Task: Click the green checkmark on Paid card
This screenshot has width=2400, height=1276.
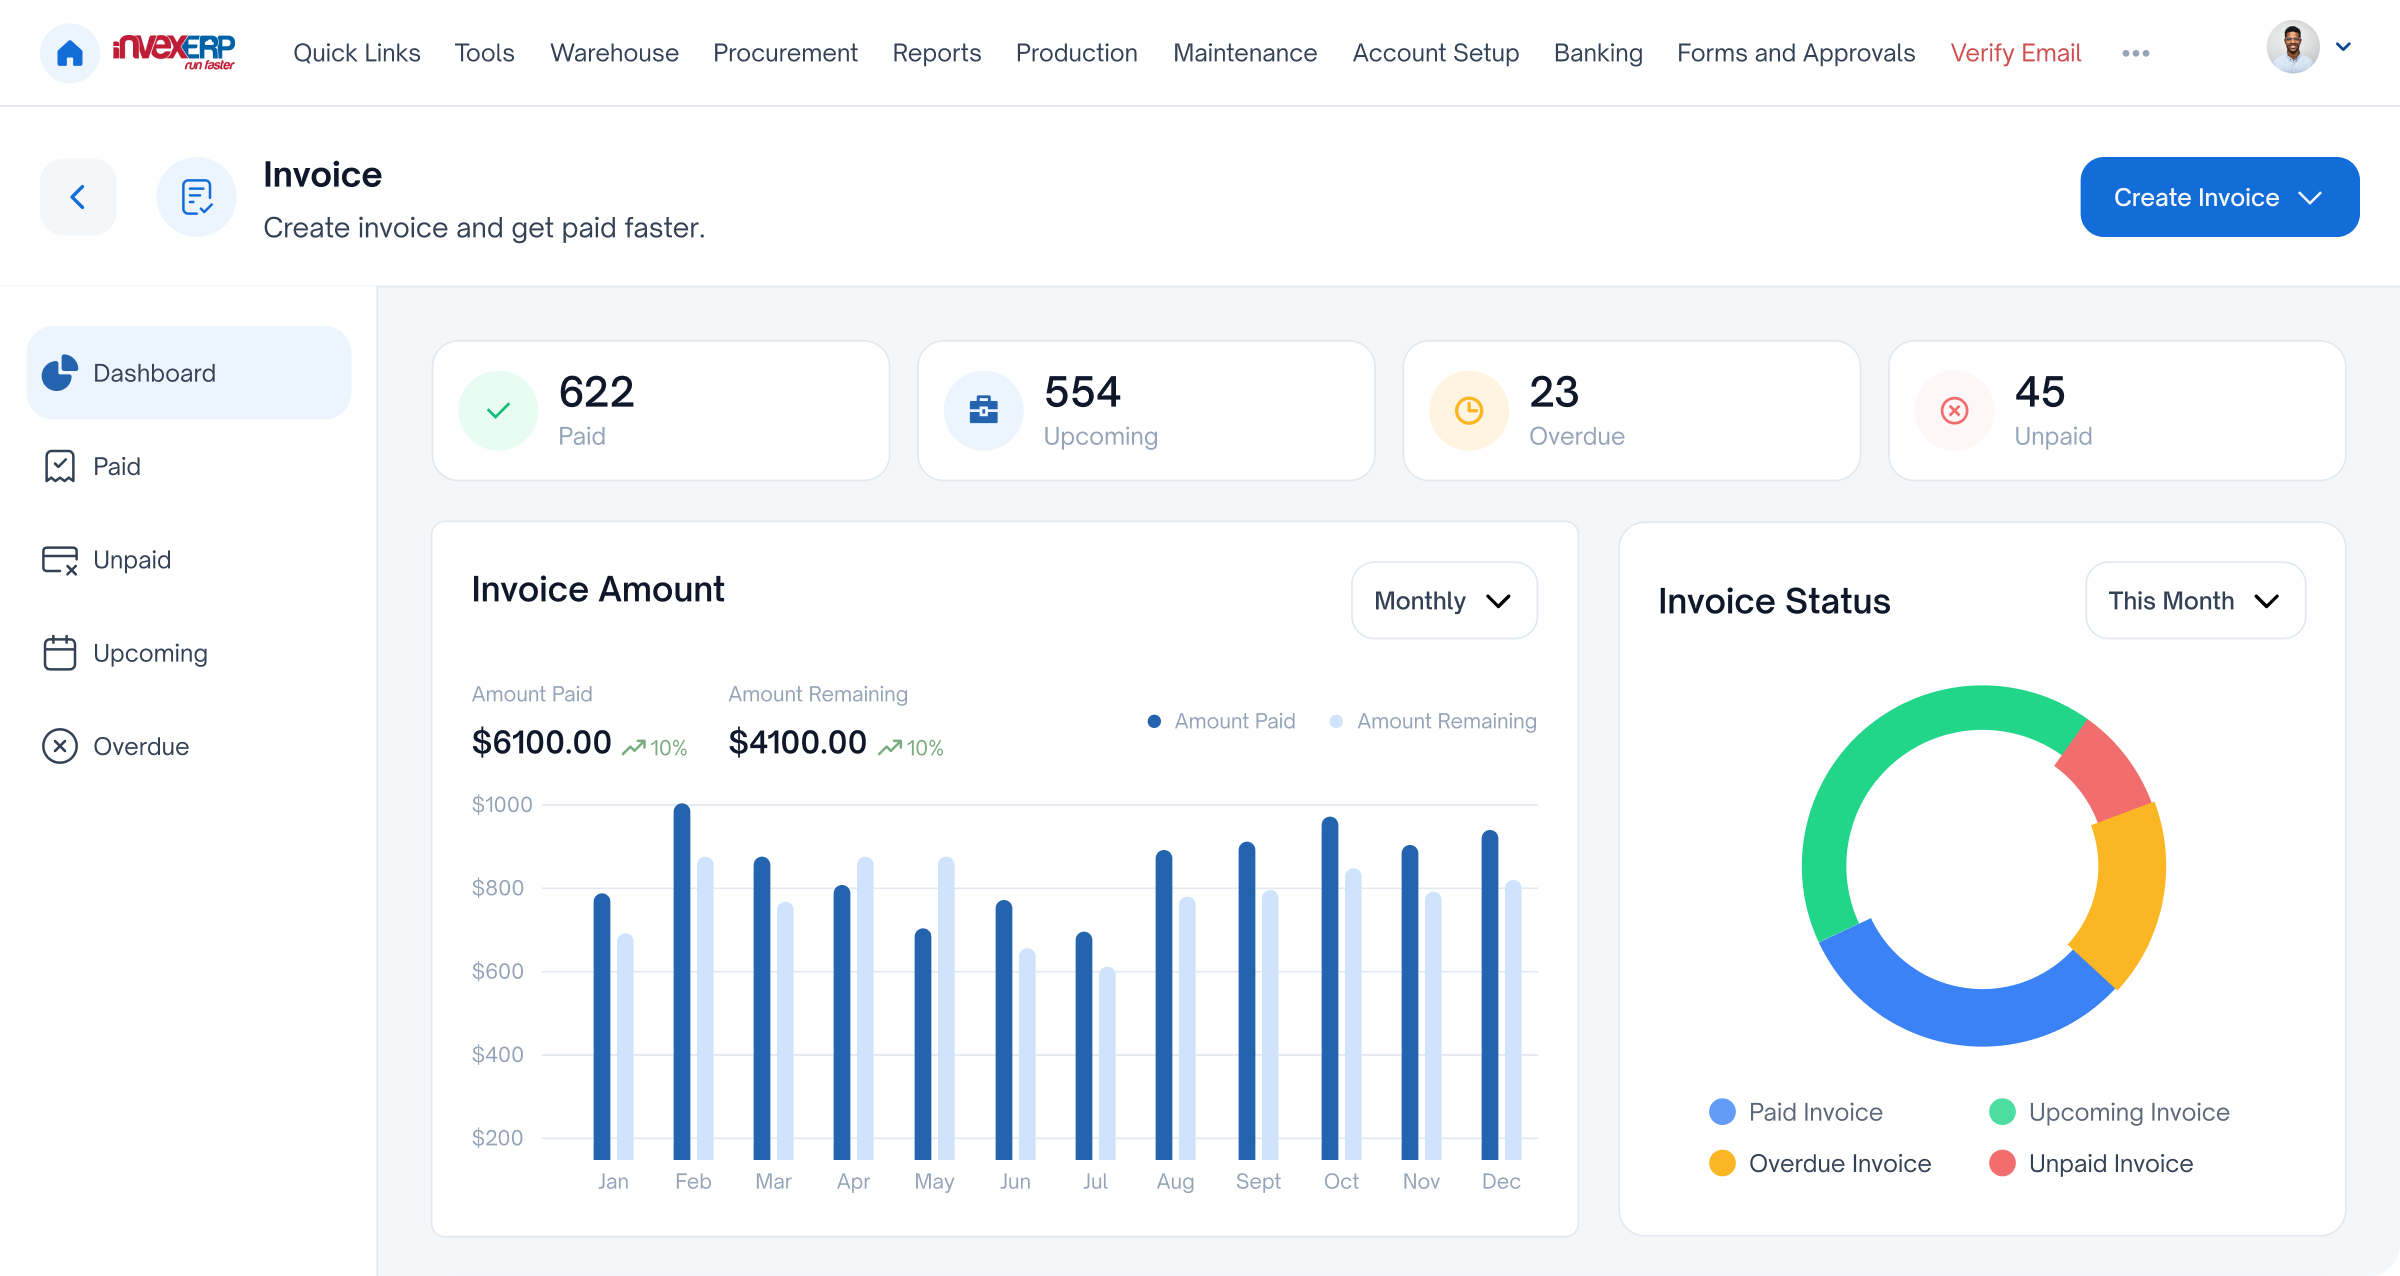Action: [x=498, y=410]
